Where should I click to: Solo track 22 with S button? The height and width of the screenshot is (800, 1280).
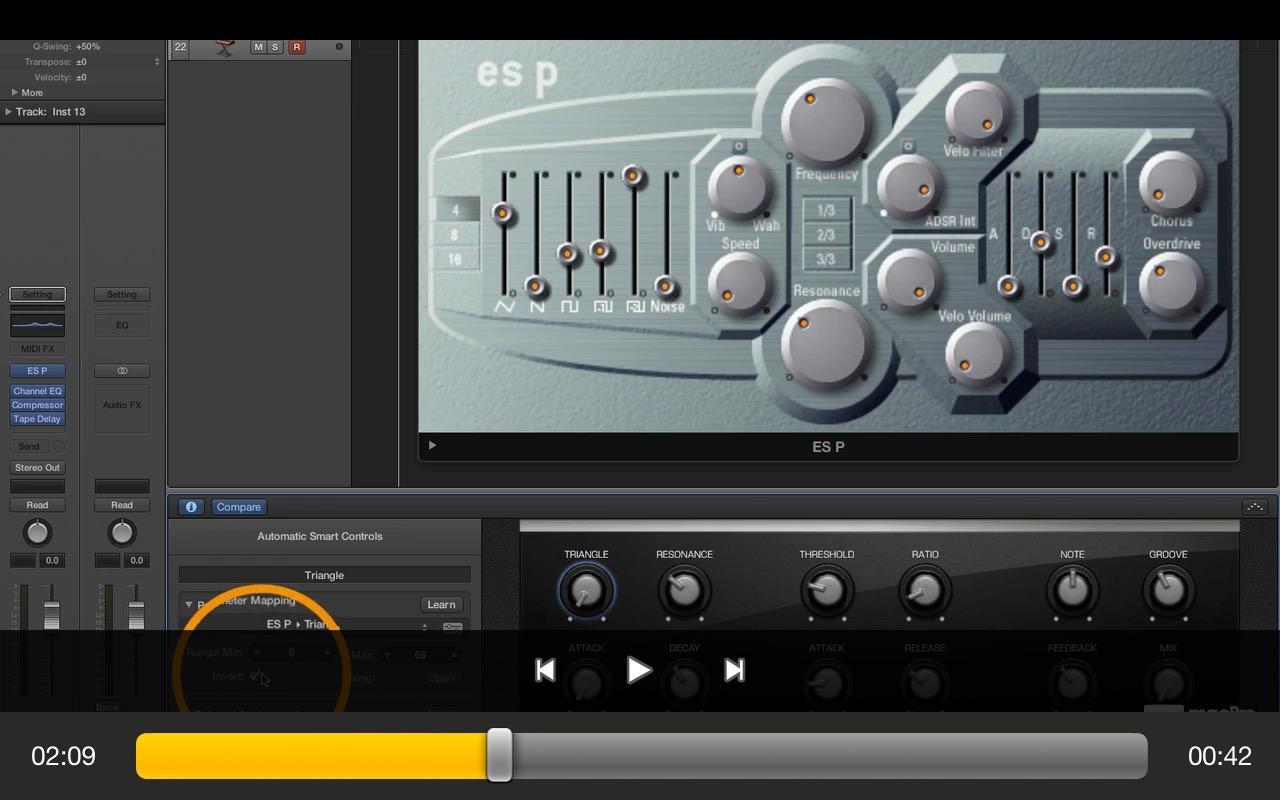pos(275,47)
